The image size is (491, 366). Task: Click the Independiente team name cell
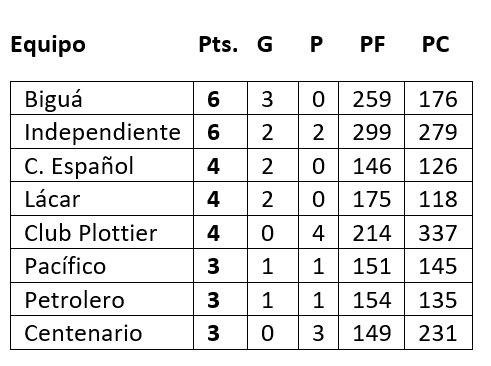pyautogui.click(x=102, y=133)
